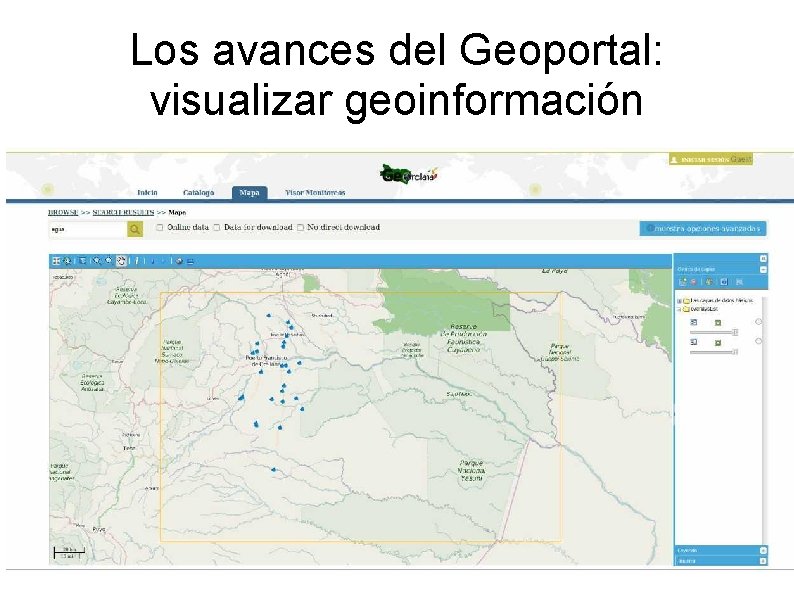Toggle the first overlay layer's green checkbox

click(x=718, y=323)
